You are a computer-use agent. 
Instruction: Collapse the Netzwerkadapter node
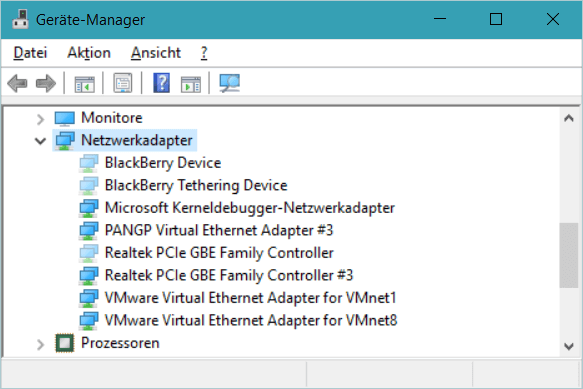pyautogui.click(x=40, y=141)
